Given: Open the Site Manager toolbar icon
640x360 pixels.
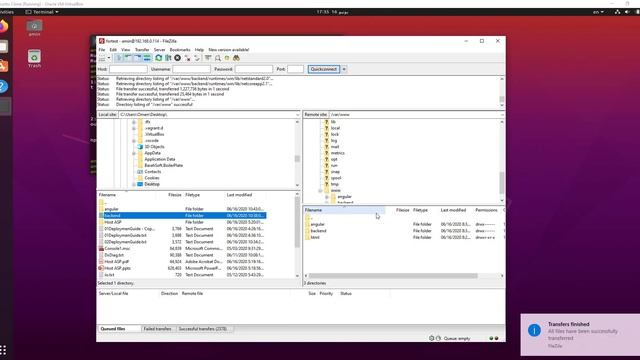Looking at the screenshot, I should tap(102, 58).
